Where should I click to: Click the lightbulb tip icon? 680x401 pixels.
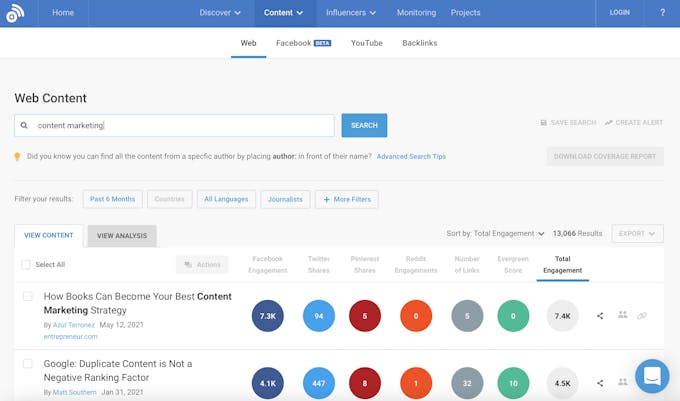coord(17,156)
